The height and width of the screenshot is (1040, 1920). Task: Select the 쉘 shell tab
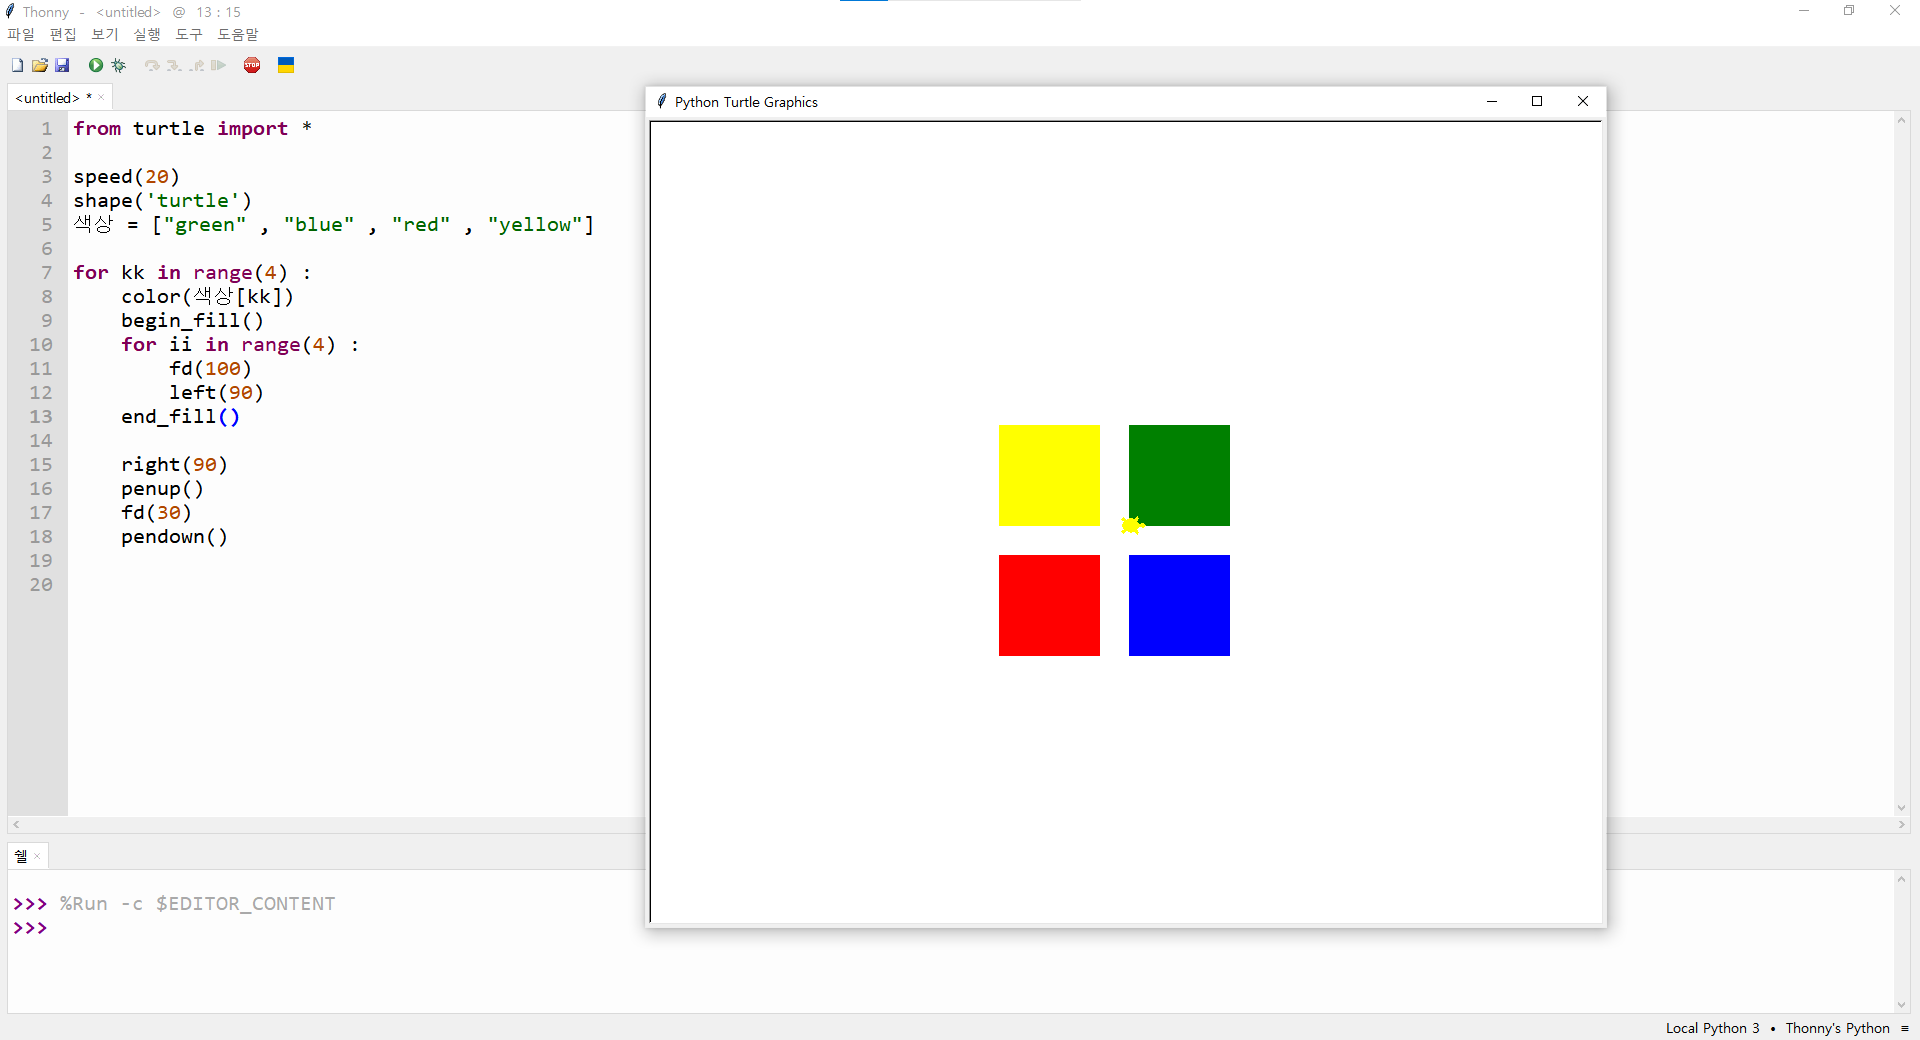pos(21,856)
